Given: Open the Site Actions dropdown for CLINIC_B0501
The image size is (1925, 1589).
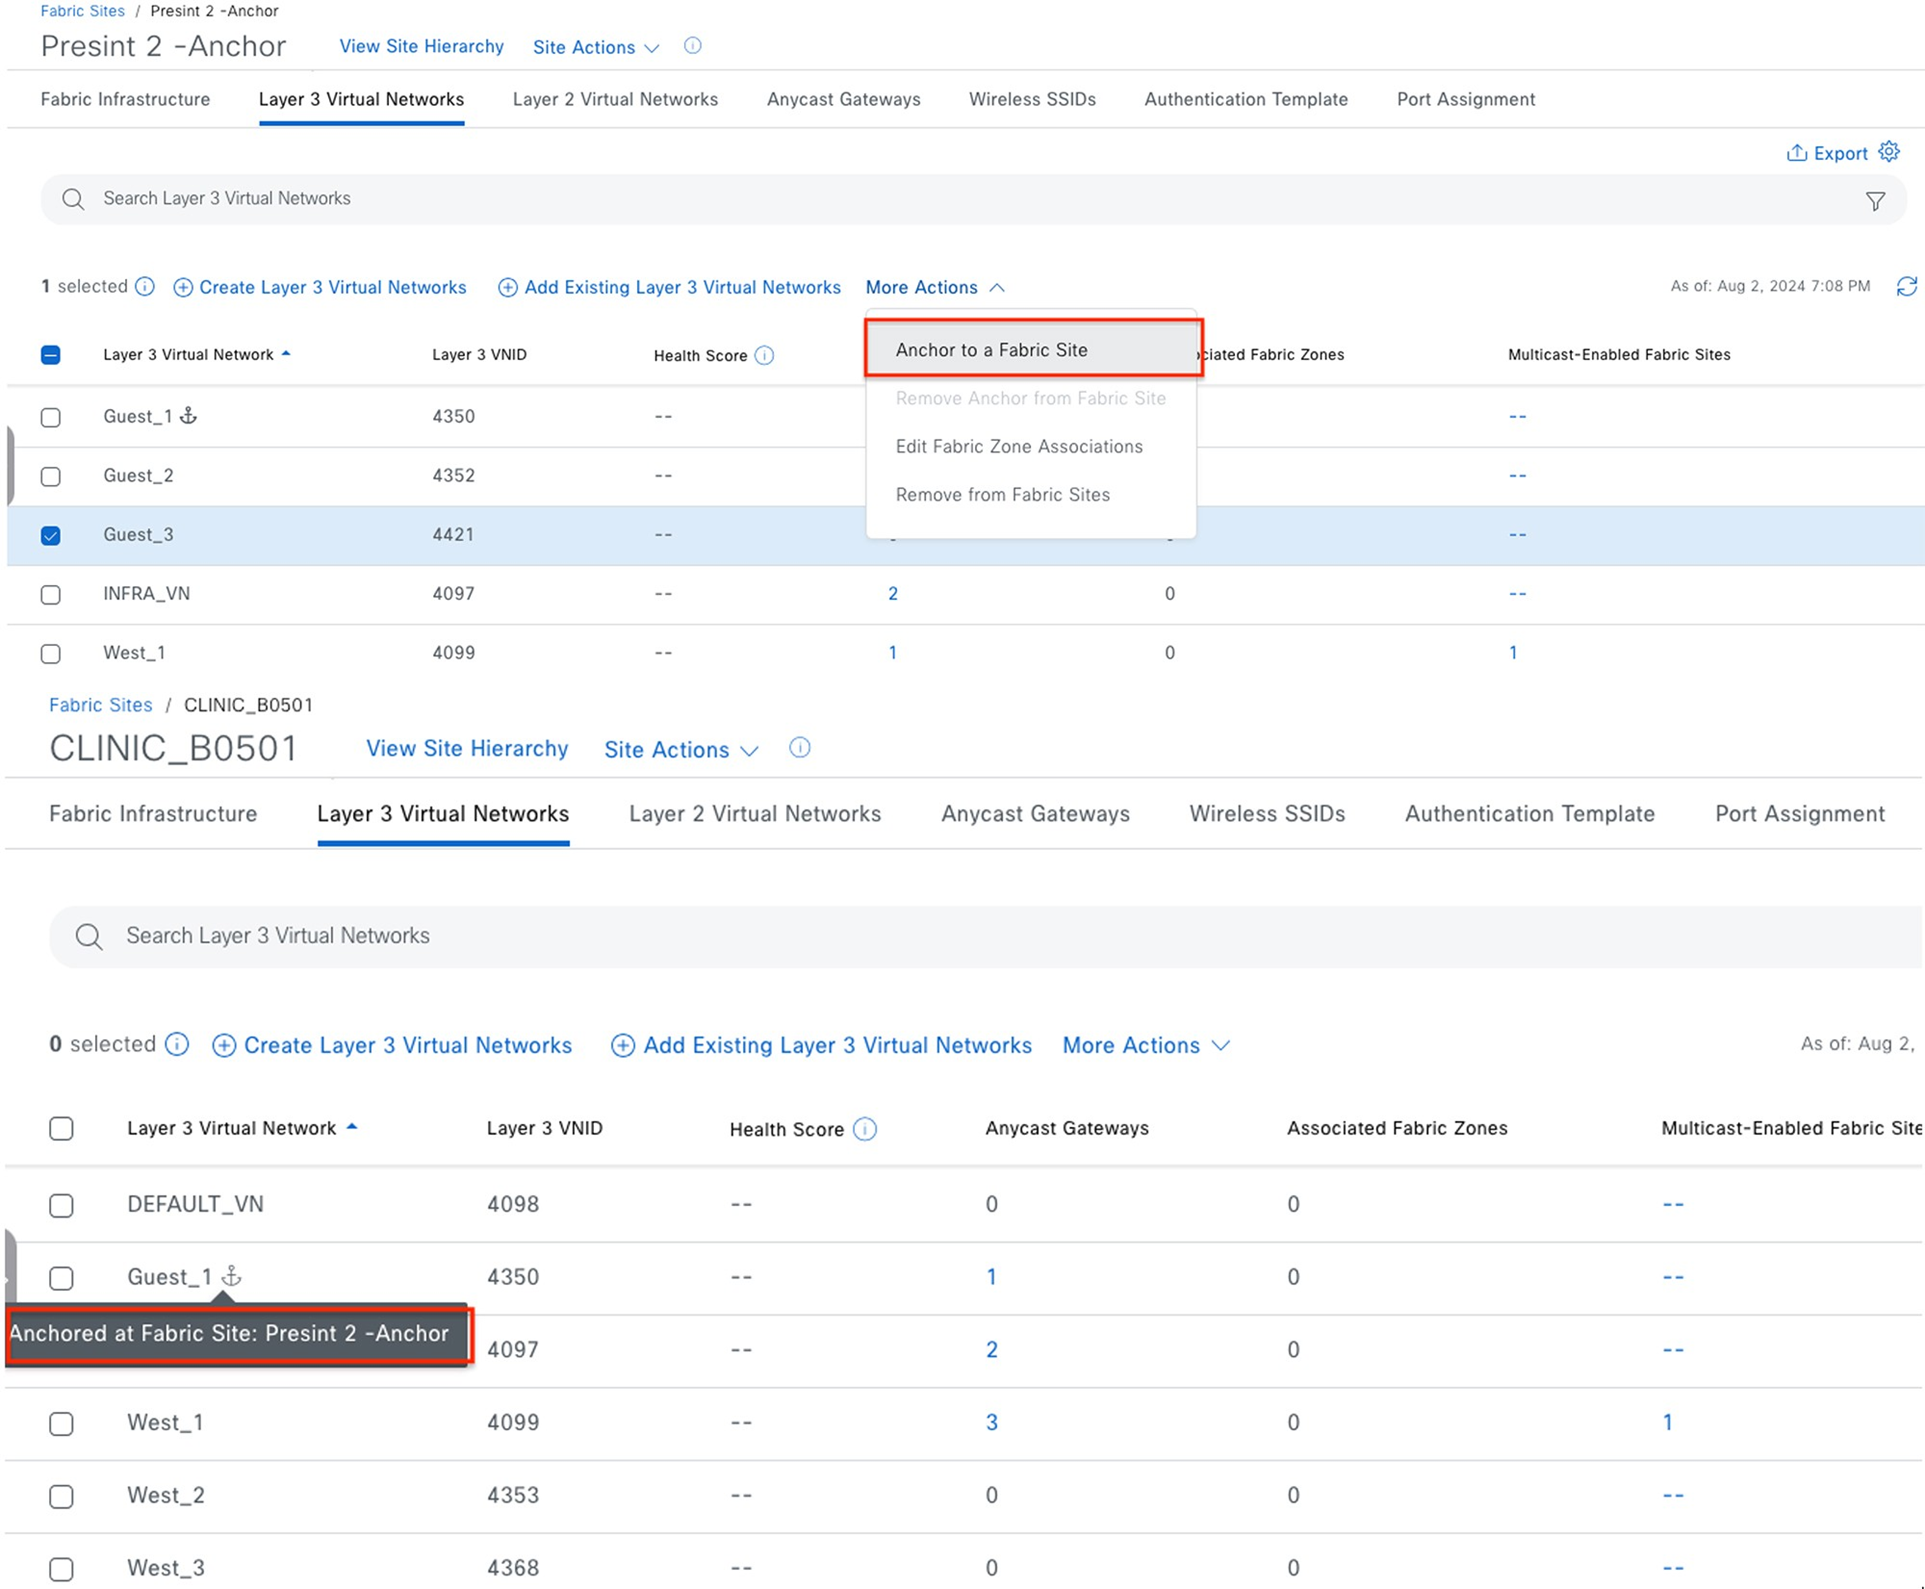Looking at the screenshot, I should pos(680,749).
